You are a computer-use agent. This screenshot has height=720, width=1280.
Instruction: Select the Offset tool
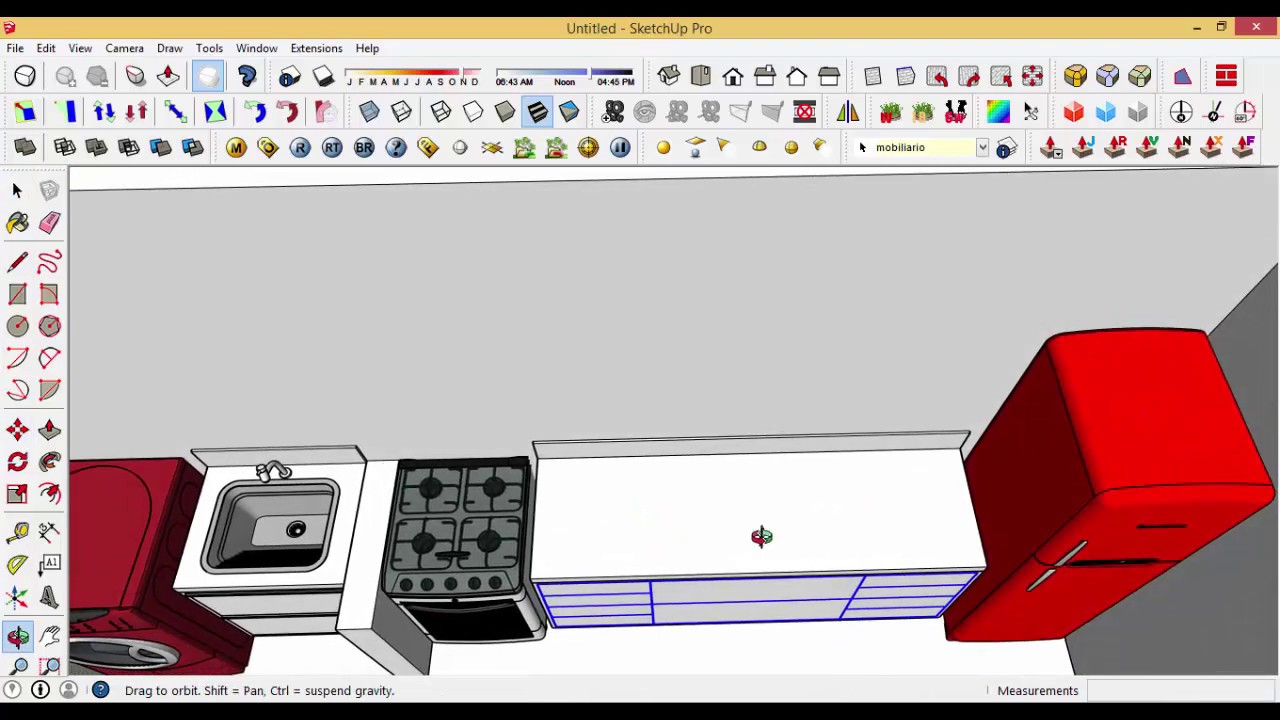(49, 494)
